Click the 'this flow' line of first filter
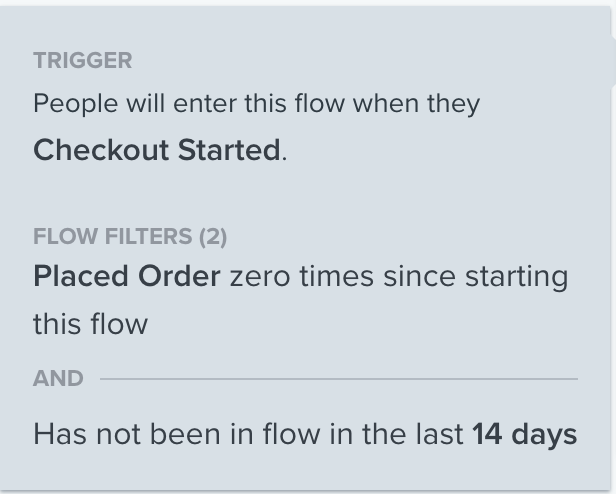Viewport: 616px width, 494px height. (x=90, y=324)
